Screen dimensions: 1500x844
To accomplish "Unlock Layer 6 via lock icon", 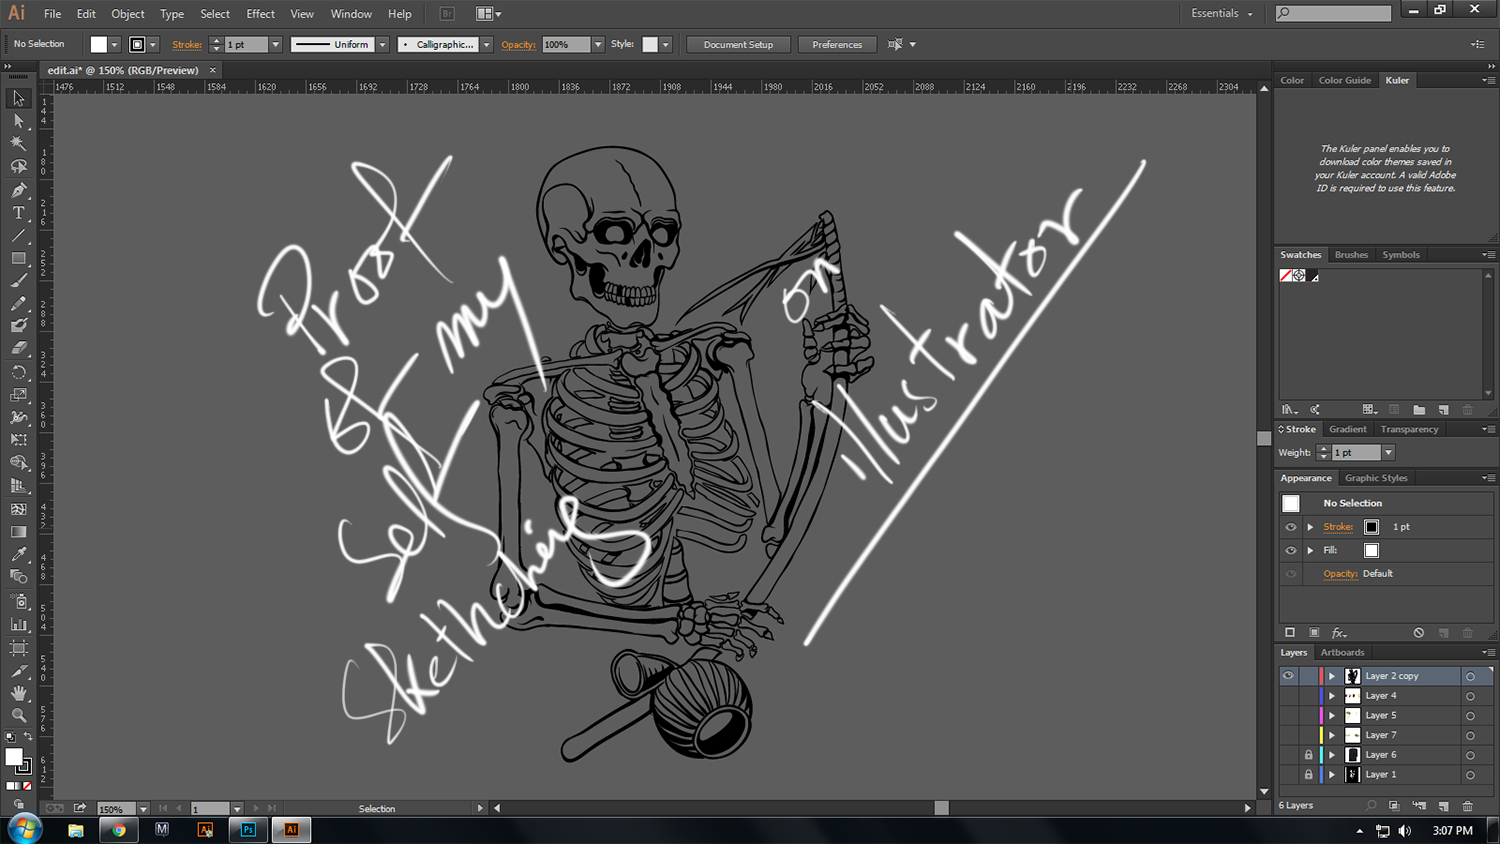I will pos(1308,755).
